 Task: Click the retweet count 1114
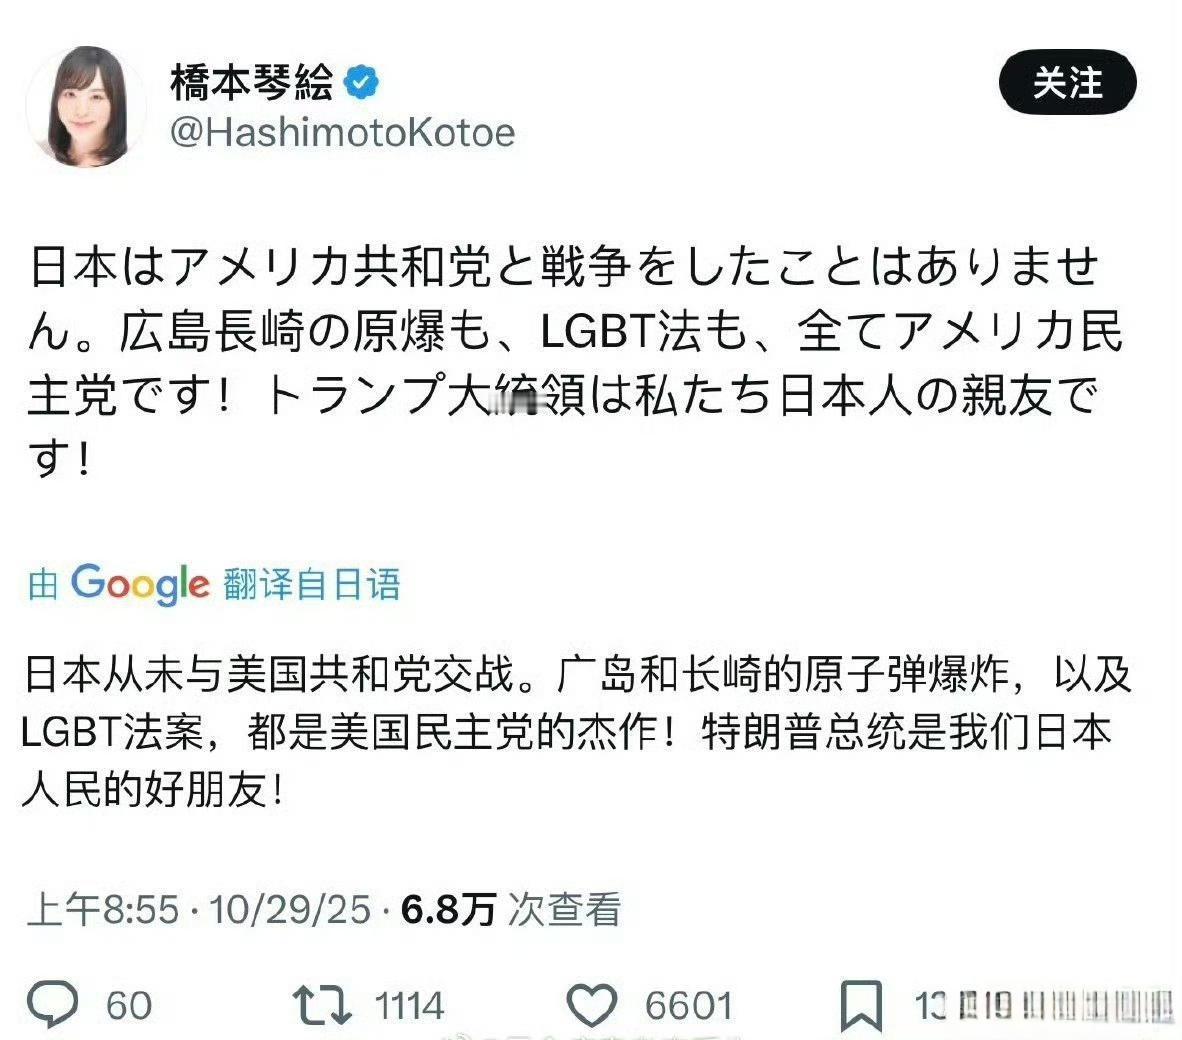click(410, 1006)
